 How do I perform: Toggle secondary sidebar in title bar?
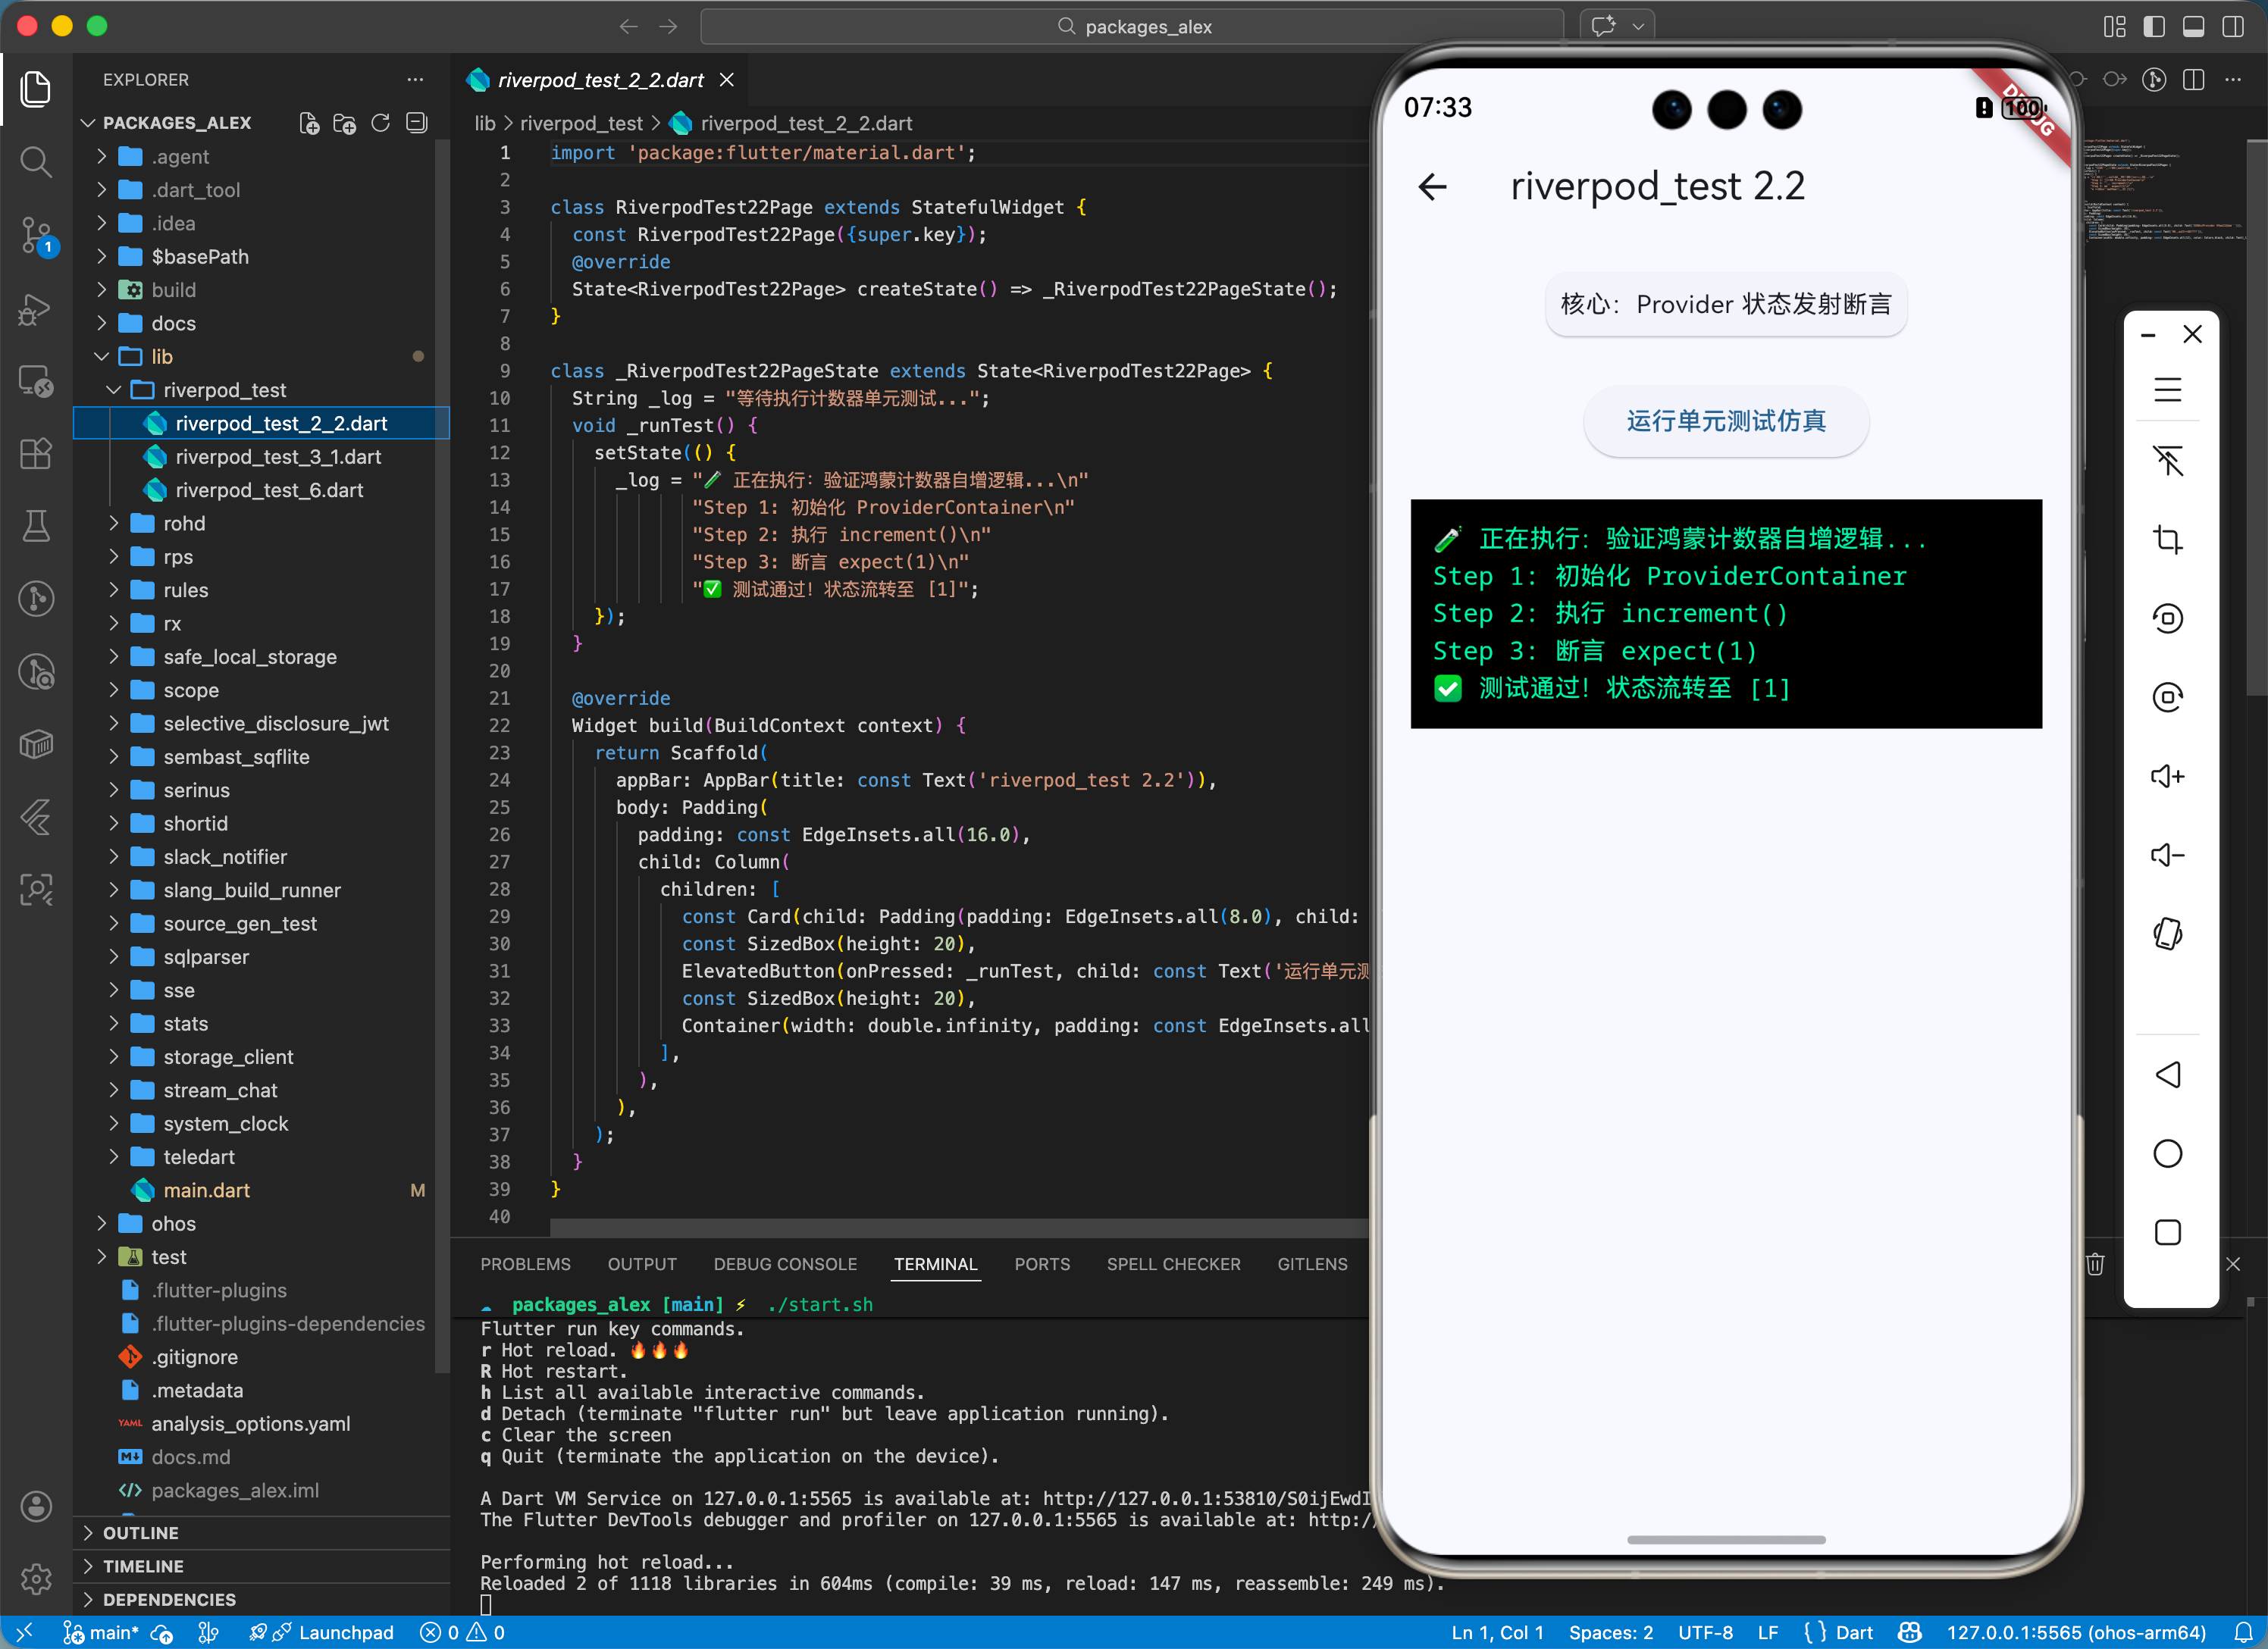pos(2232,26)
